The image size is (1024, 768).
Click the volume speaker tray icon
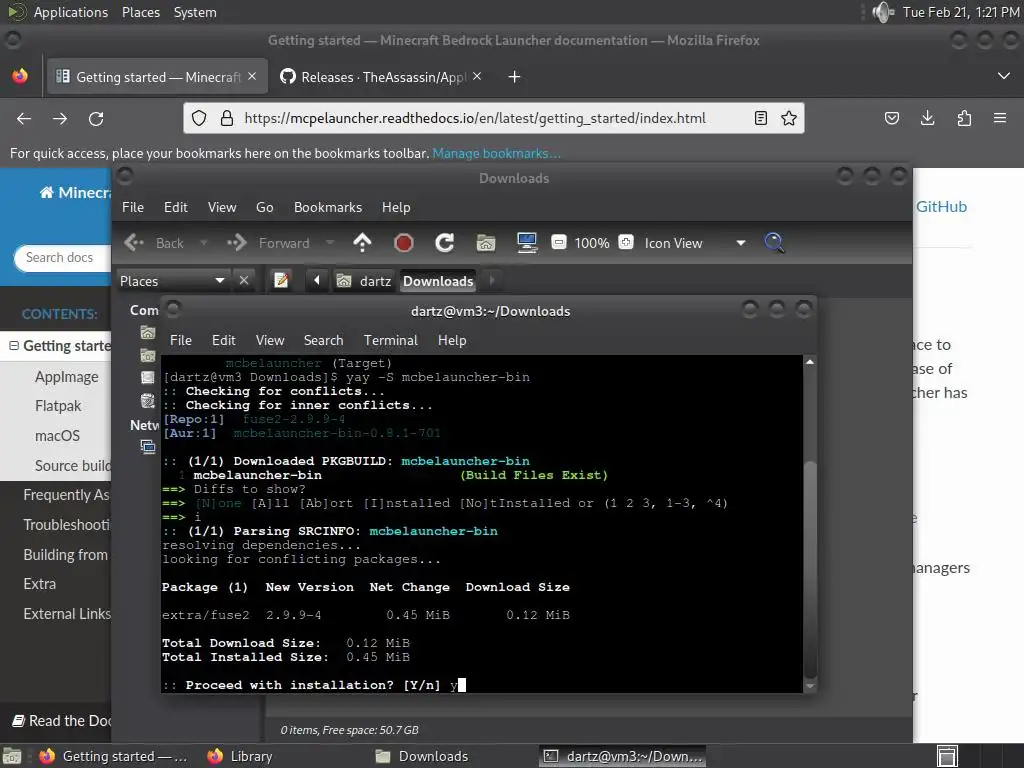(x=882, y=12)
